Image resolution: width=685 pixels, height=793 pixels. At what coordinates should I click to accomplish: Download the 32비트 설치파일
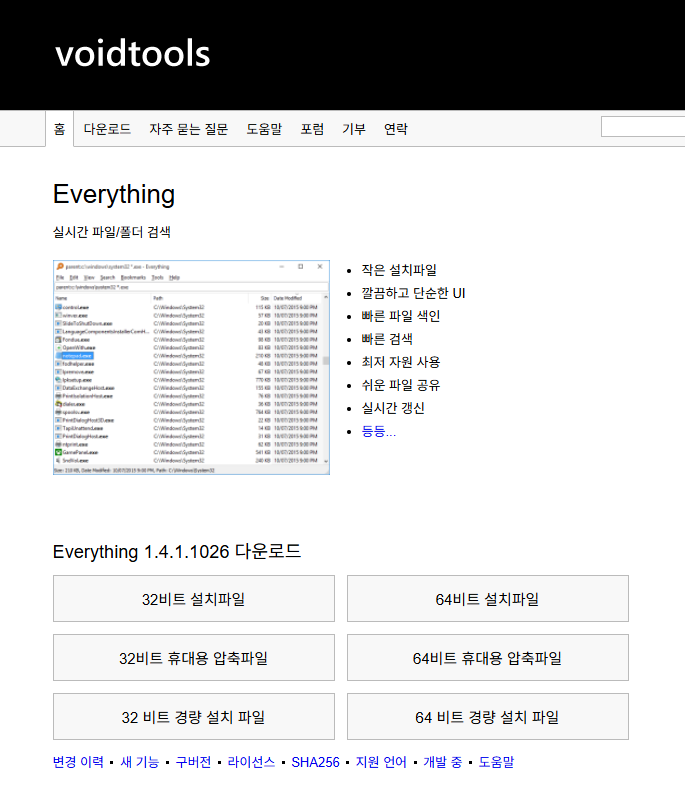[194, 599]
